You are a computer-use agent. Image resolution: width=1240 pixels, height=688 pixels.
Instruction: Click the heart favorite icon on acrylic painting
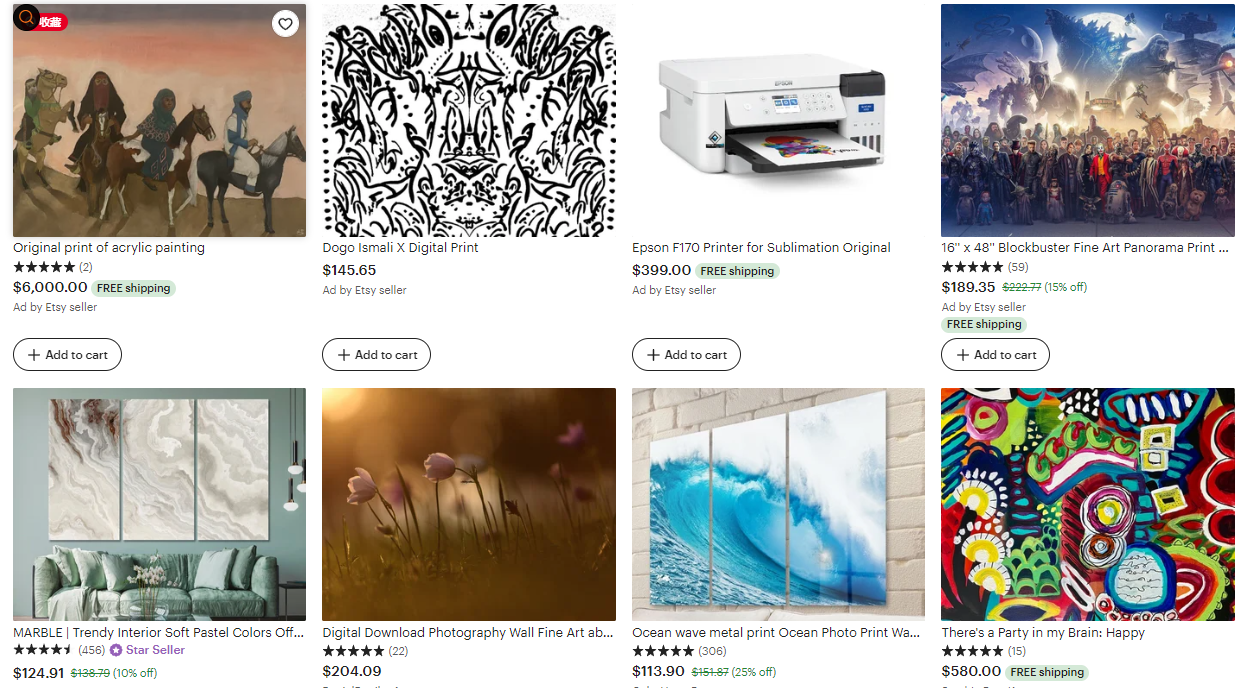tap(285, 24)
